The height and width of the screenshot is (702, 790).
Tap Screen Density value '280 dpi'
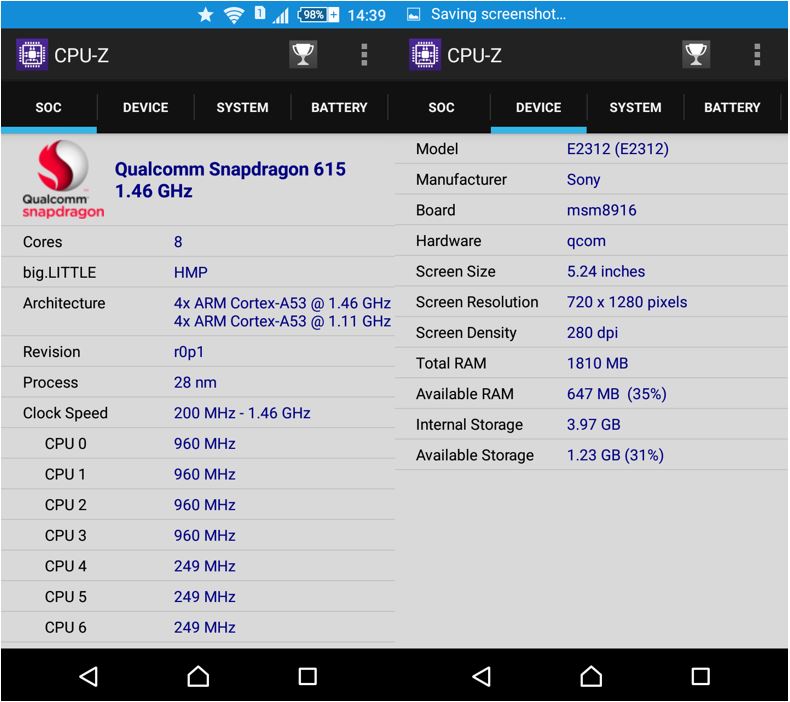[592, 333]
